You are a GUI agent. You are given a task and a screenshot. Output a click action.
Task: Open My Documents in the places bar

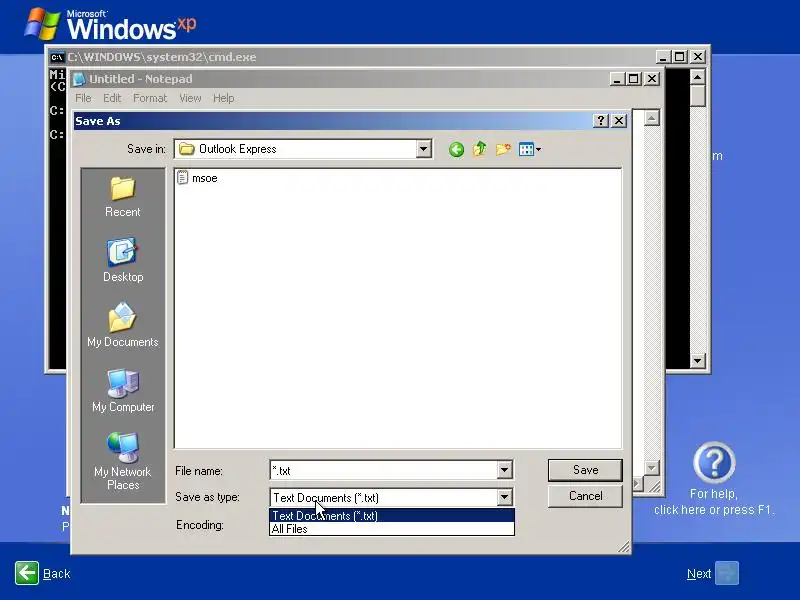[x=122, y=326]
